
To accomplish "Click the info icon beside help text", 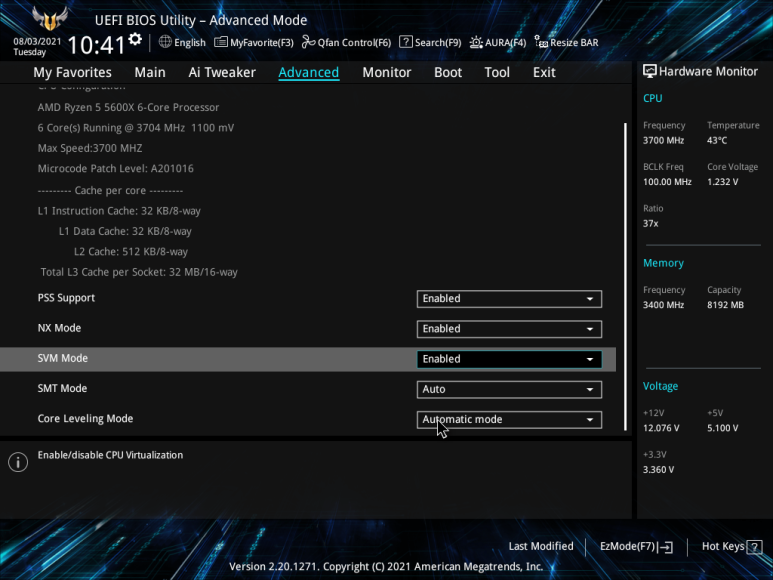I will [x=18, y=462].
